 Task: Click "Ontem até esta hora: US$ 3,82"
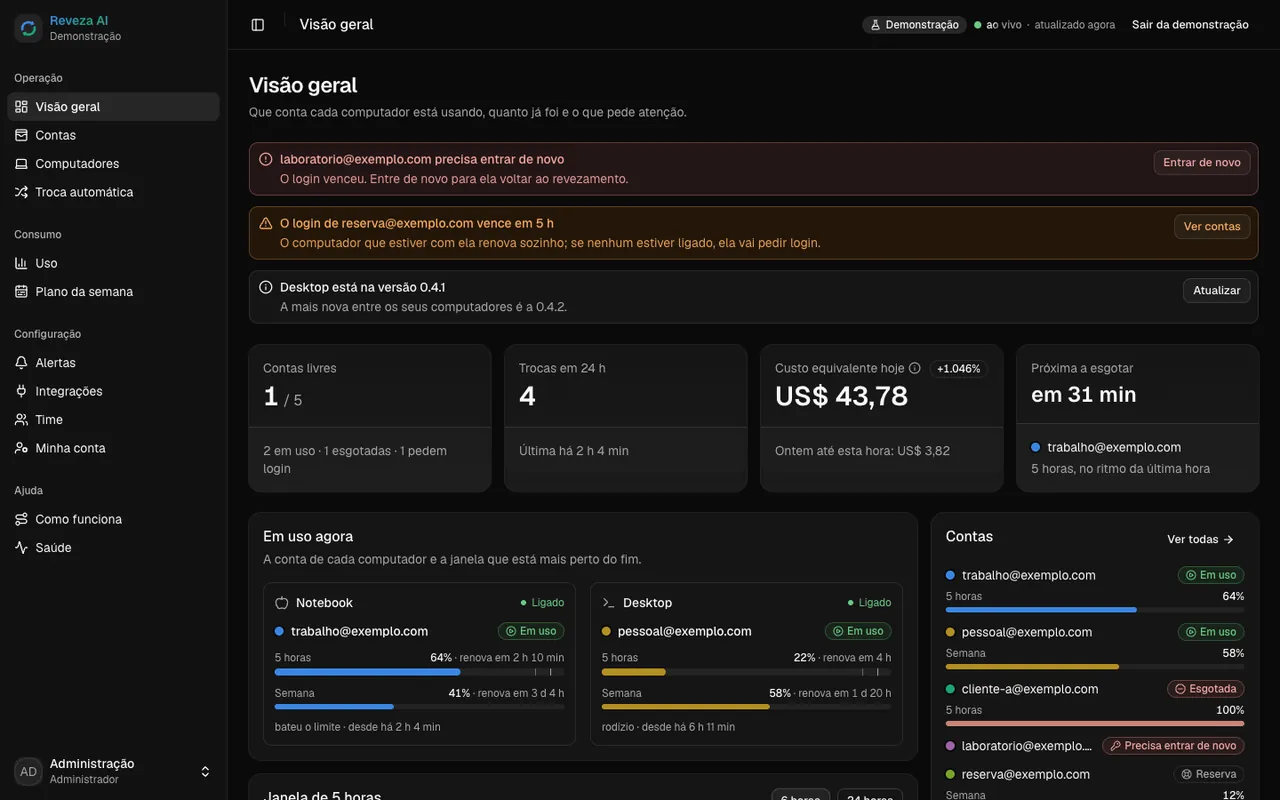pyautogui.click(x=863, y=451)
